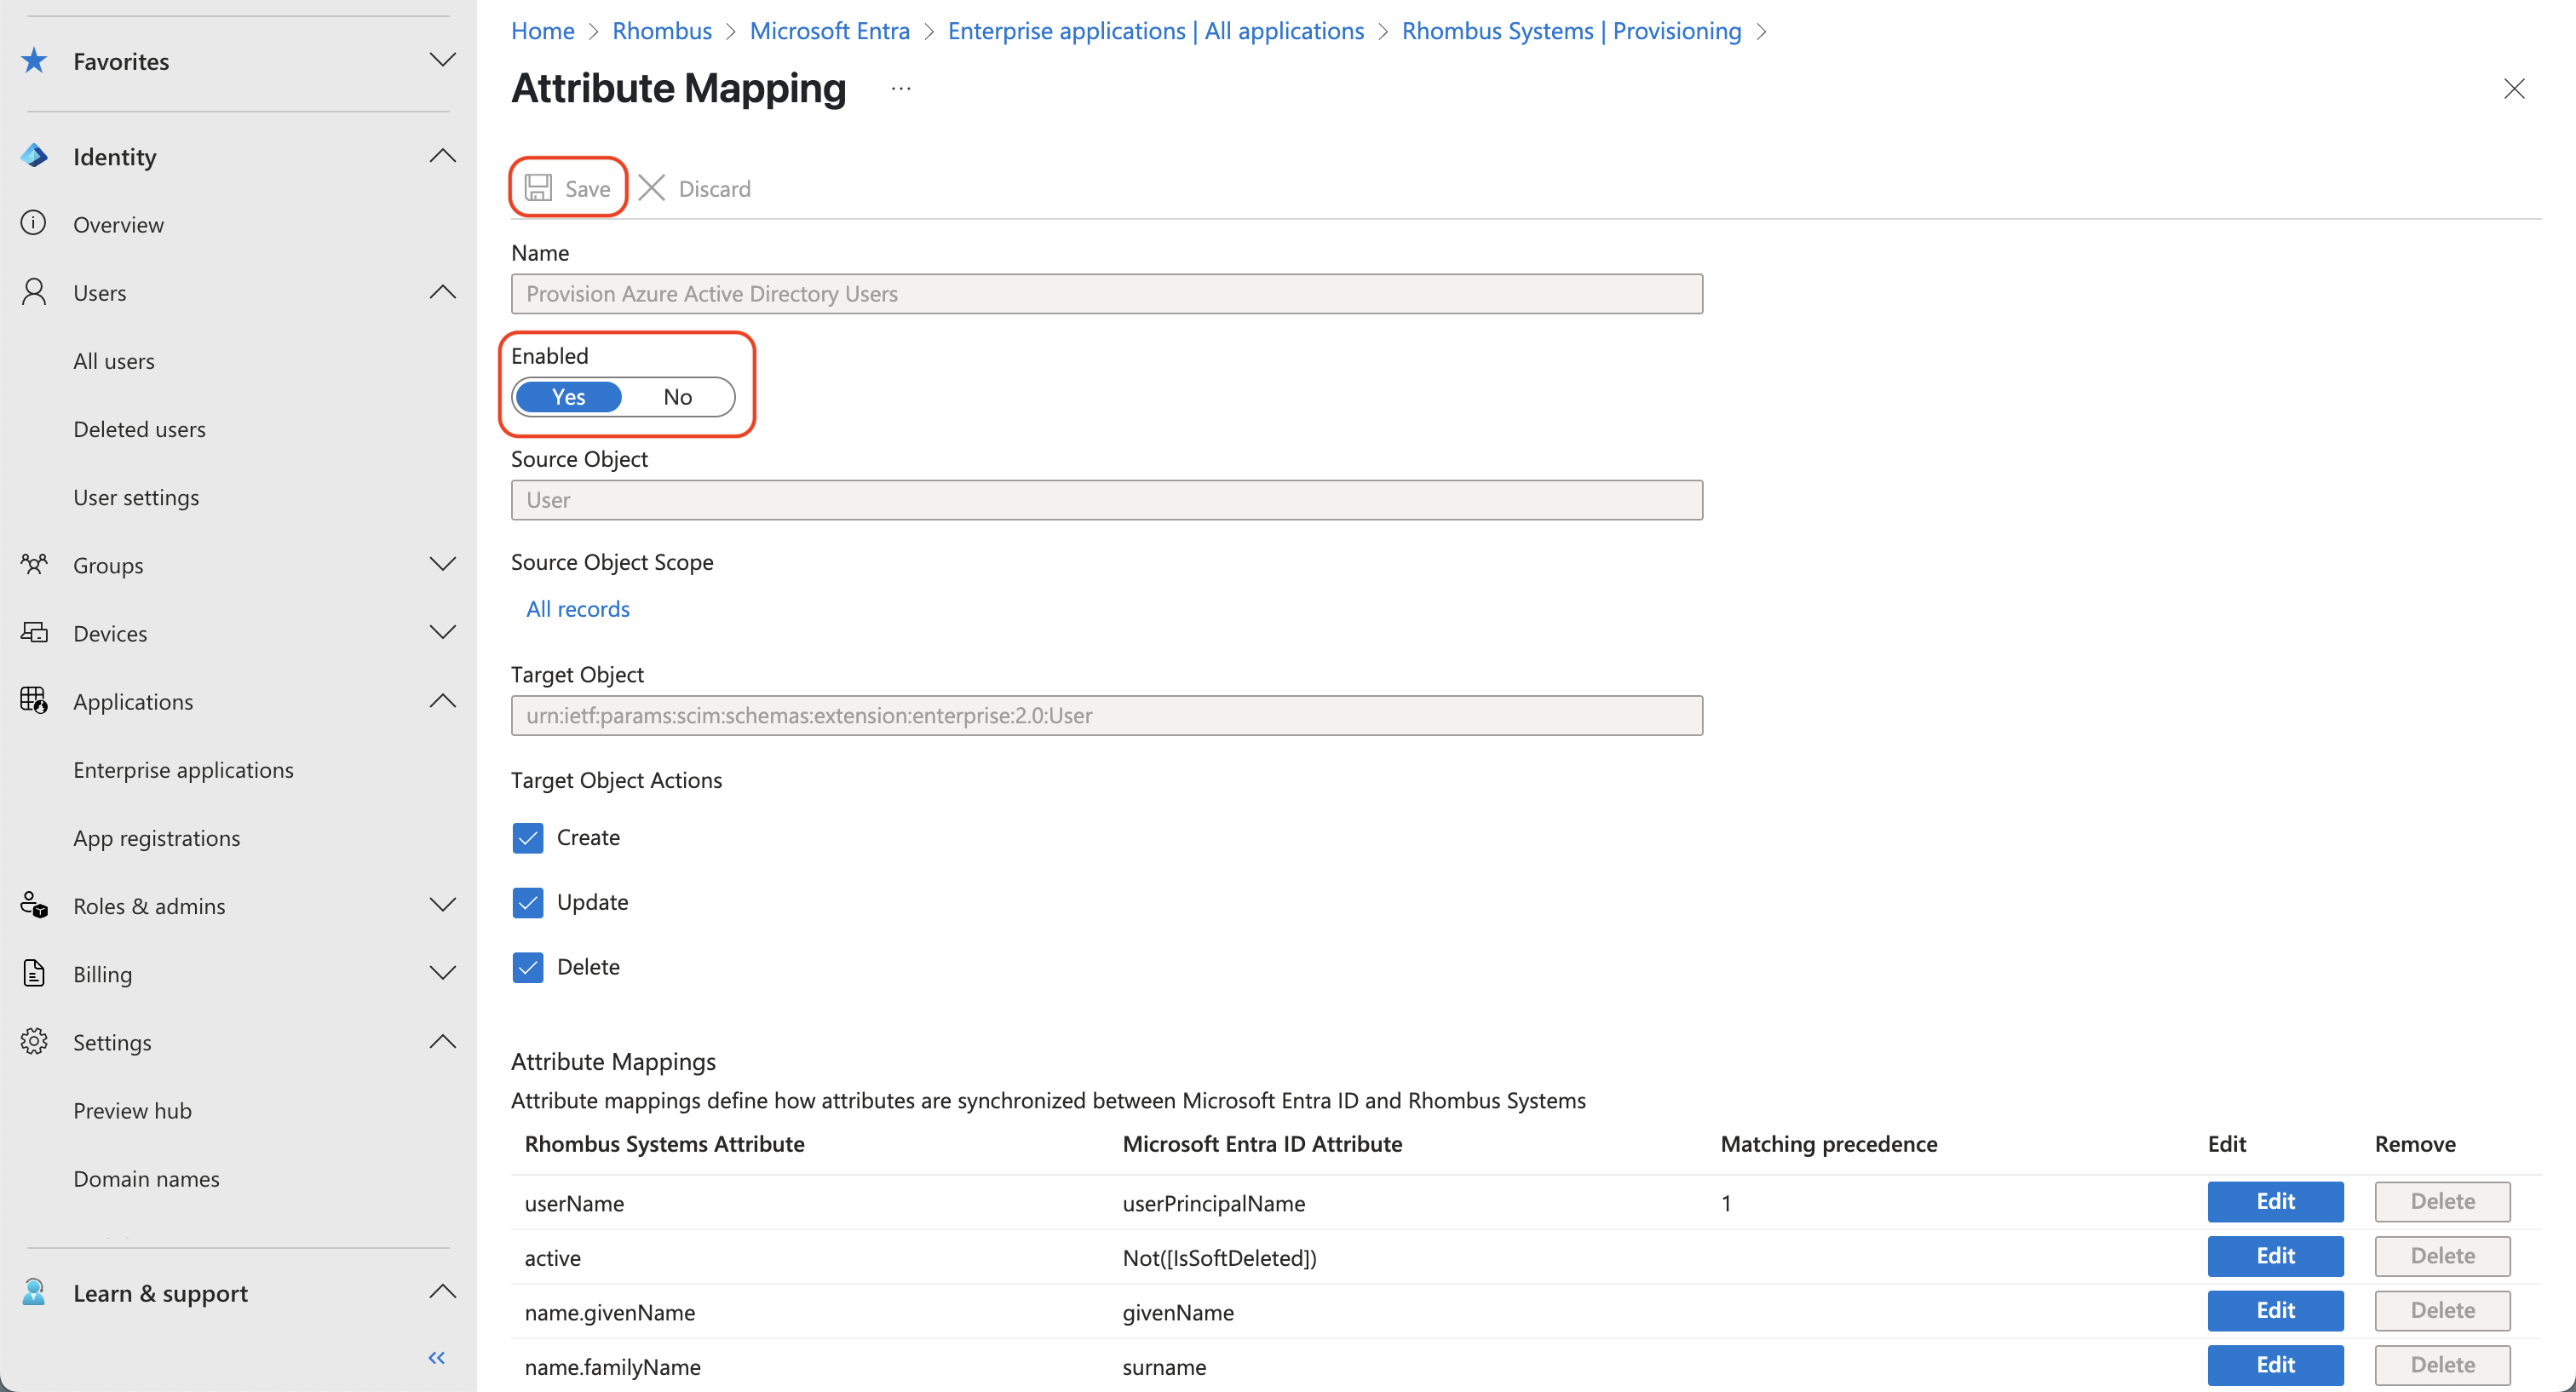Image resolution: width=2576 pixels, height=1392 pixels.
Task: Open Domain names in sidebar
Action: click(x=146, y=1178)
